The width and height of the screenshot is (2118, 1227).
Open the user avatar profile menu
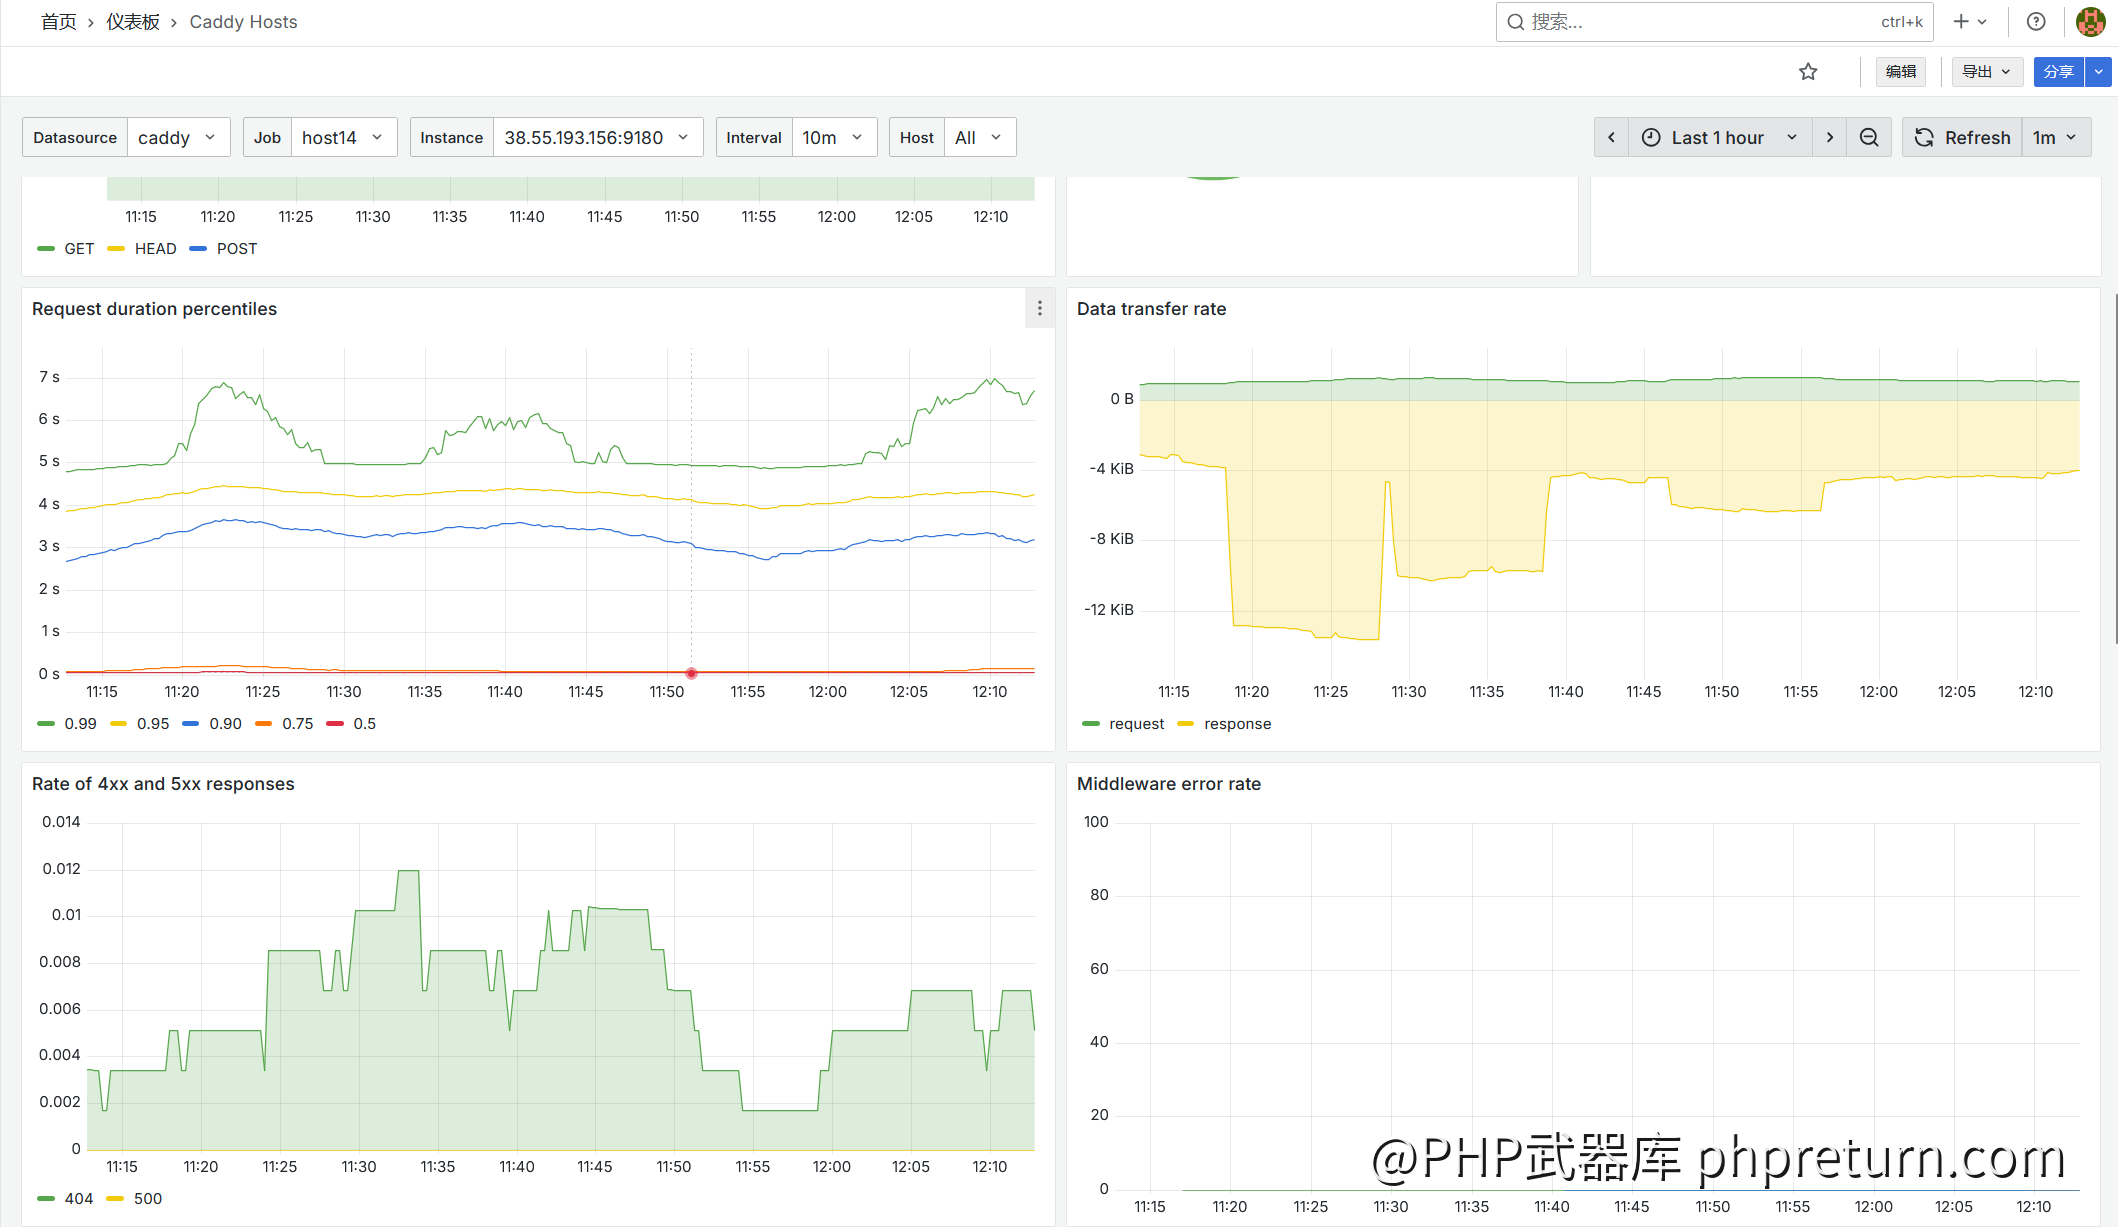pos(2090,22)
